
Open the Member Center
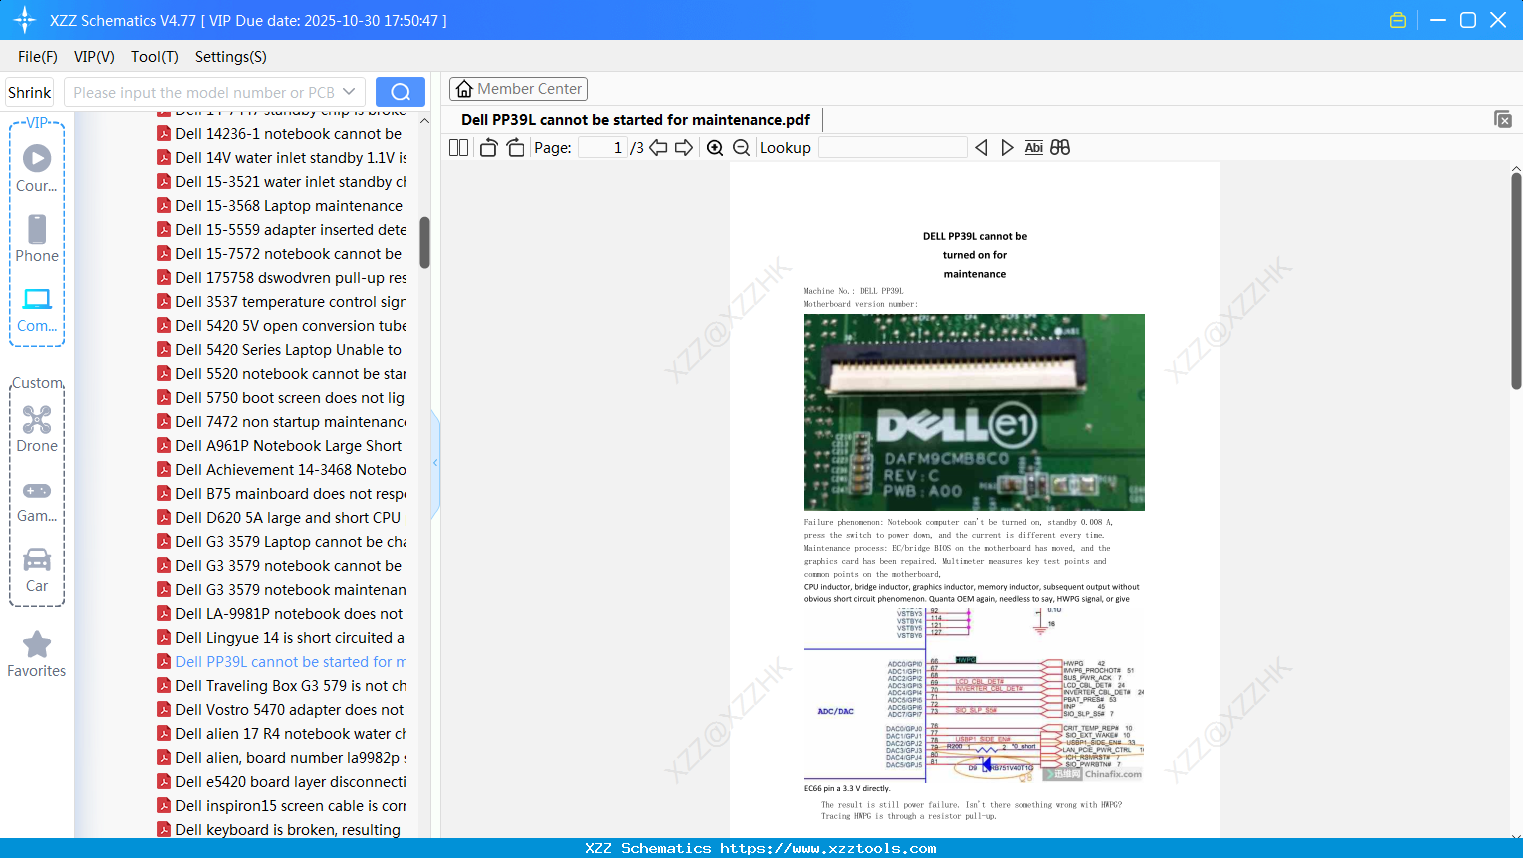(x=518, y=89)
